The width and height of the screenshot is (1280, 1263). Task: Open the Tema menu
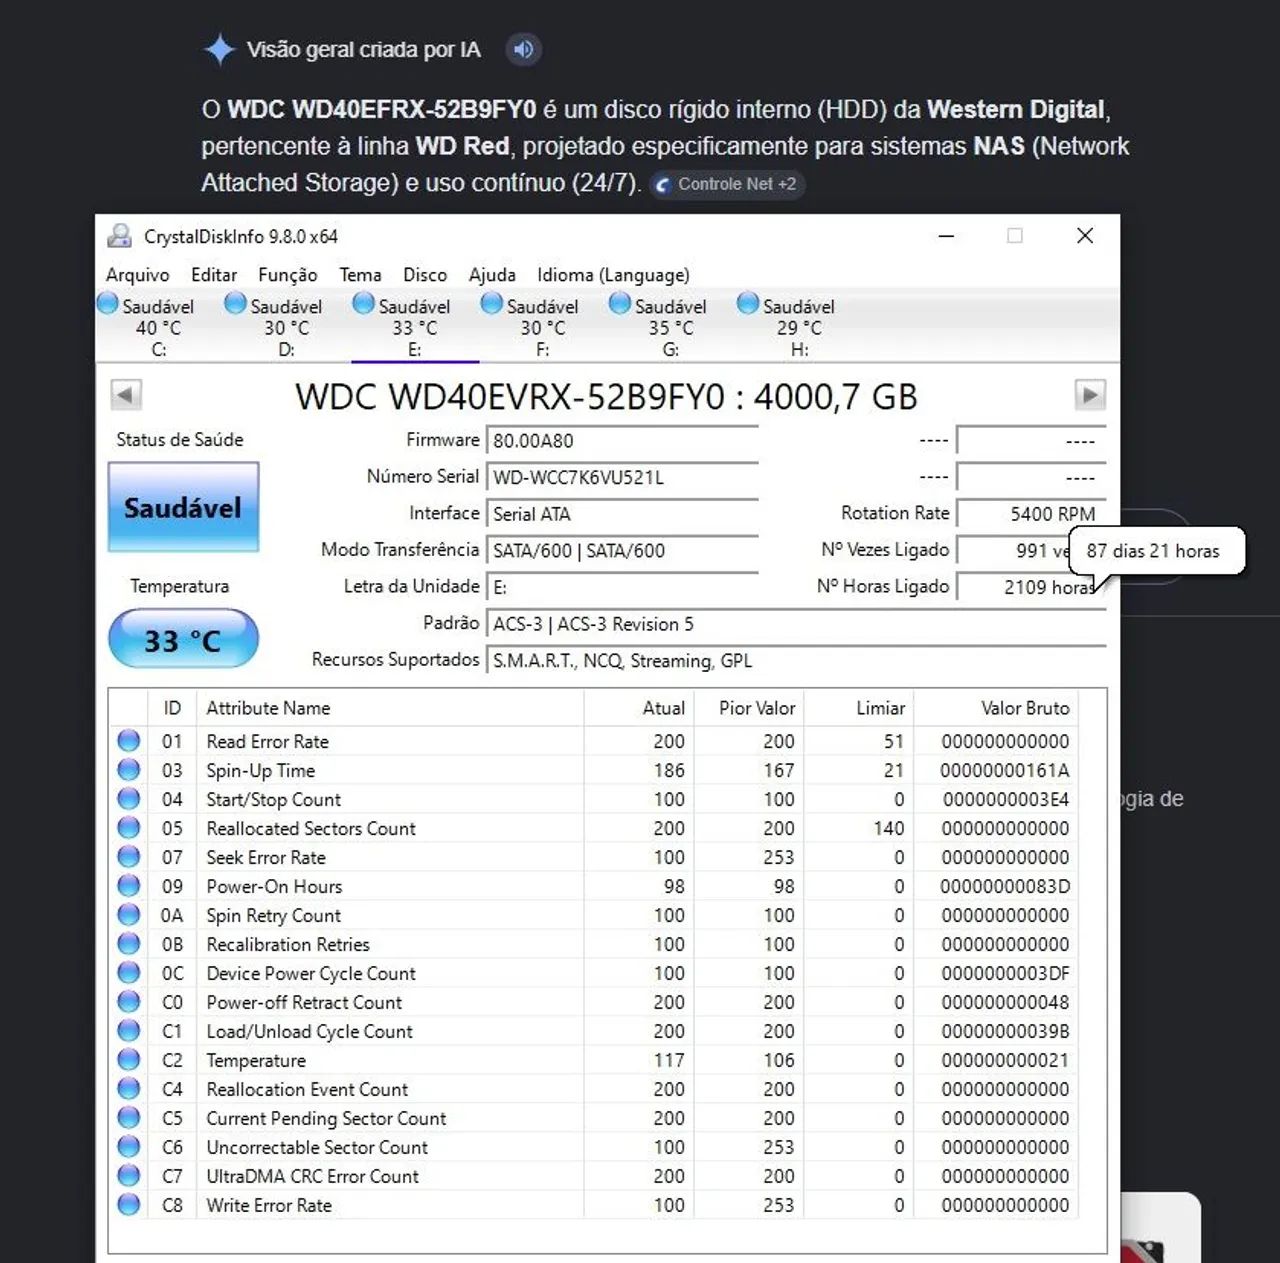point(360,275)
